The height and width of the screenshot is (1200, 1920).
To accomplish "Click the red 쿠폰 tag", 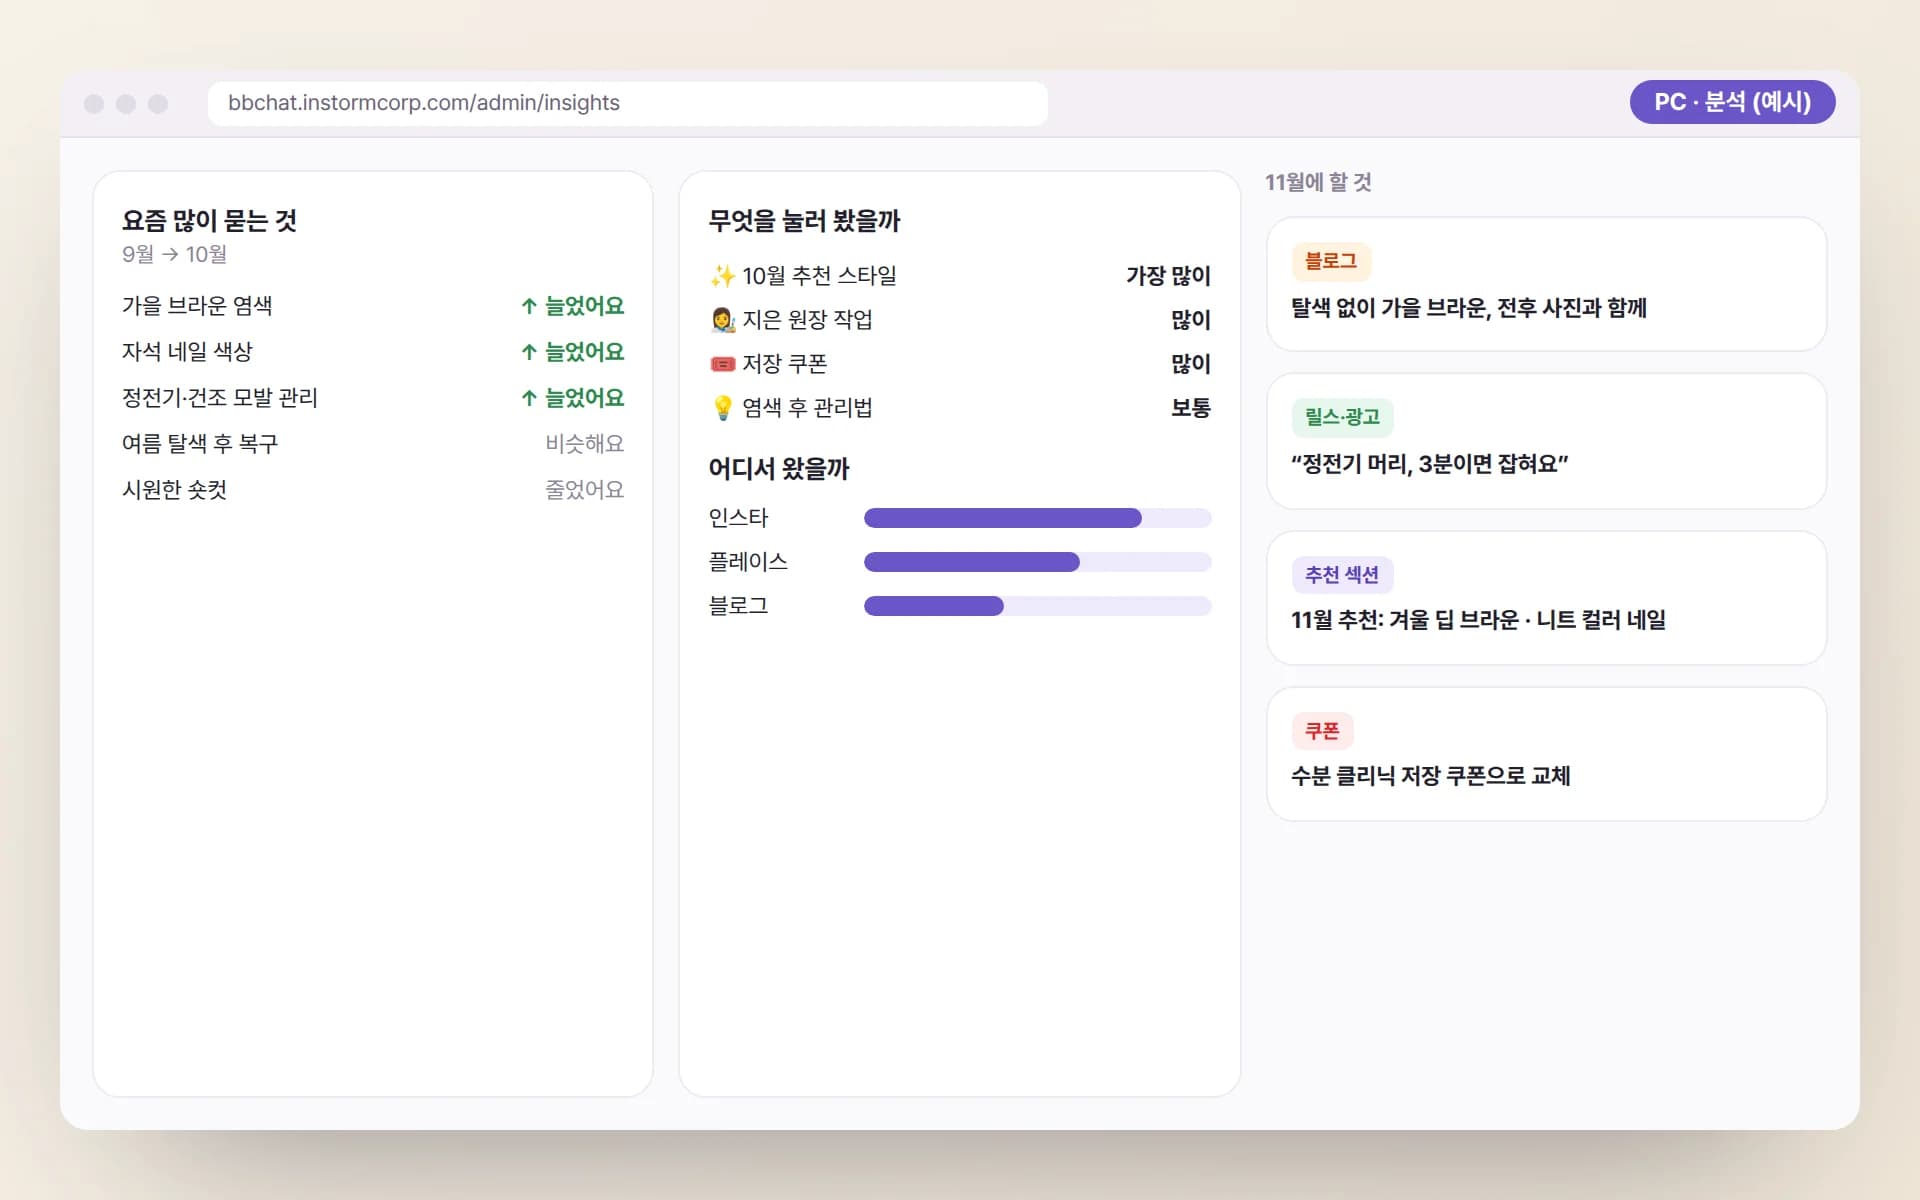I will click(x=1322, y=731).
